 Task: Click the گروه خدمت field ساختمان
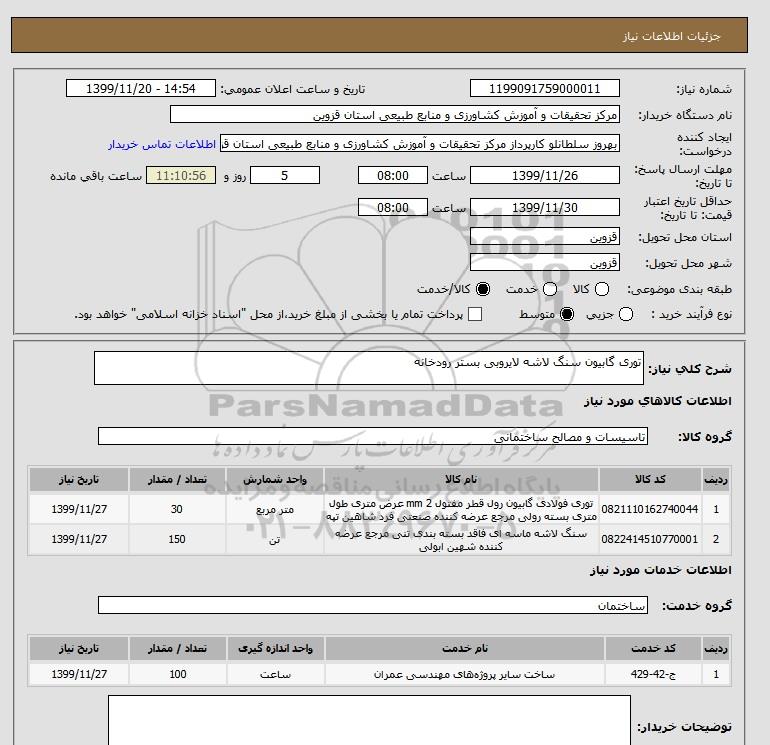tap(373, 605)
